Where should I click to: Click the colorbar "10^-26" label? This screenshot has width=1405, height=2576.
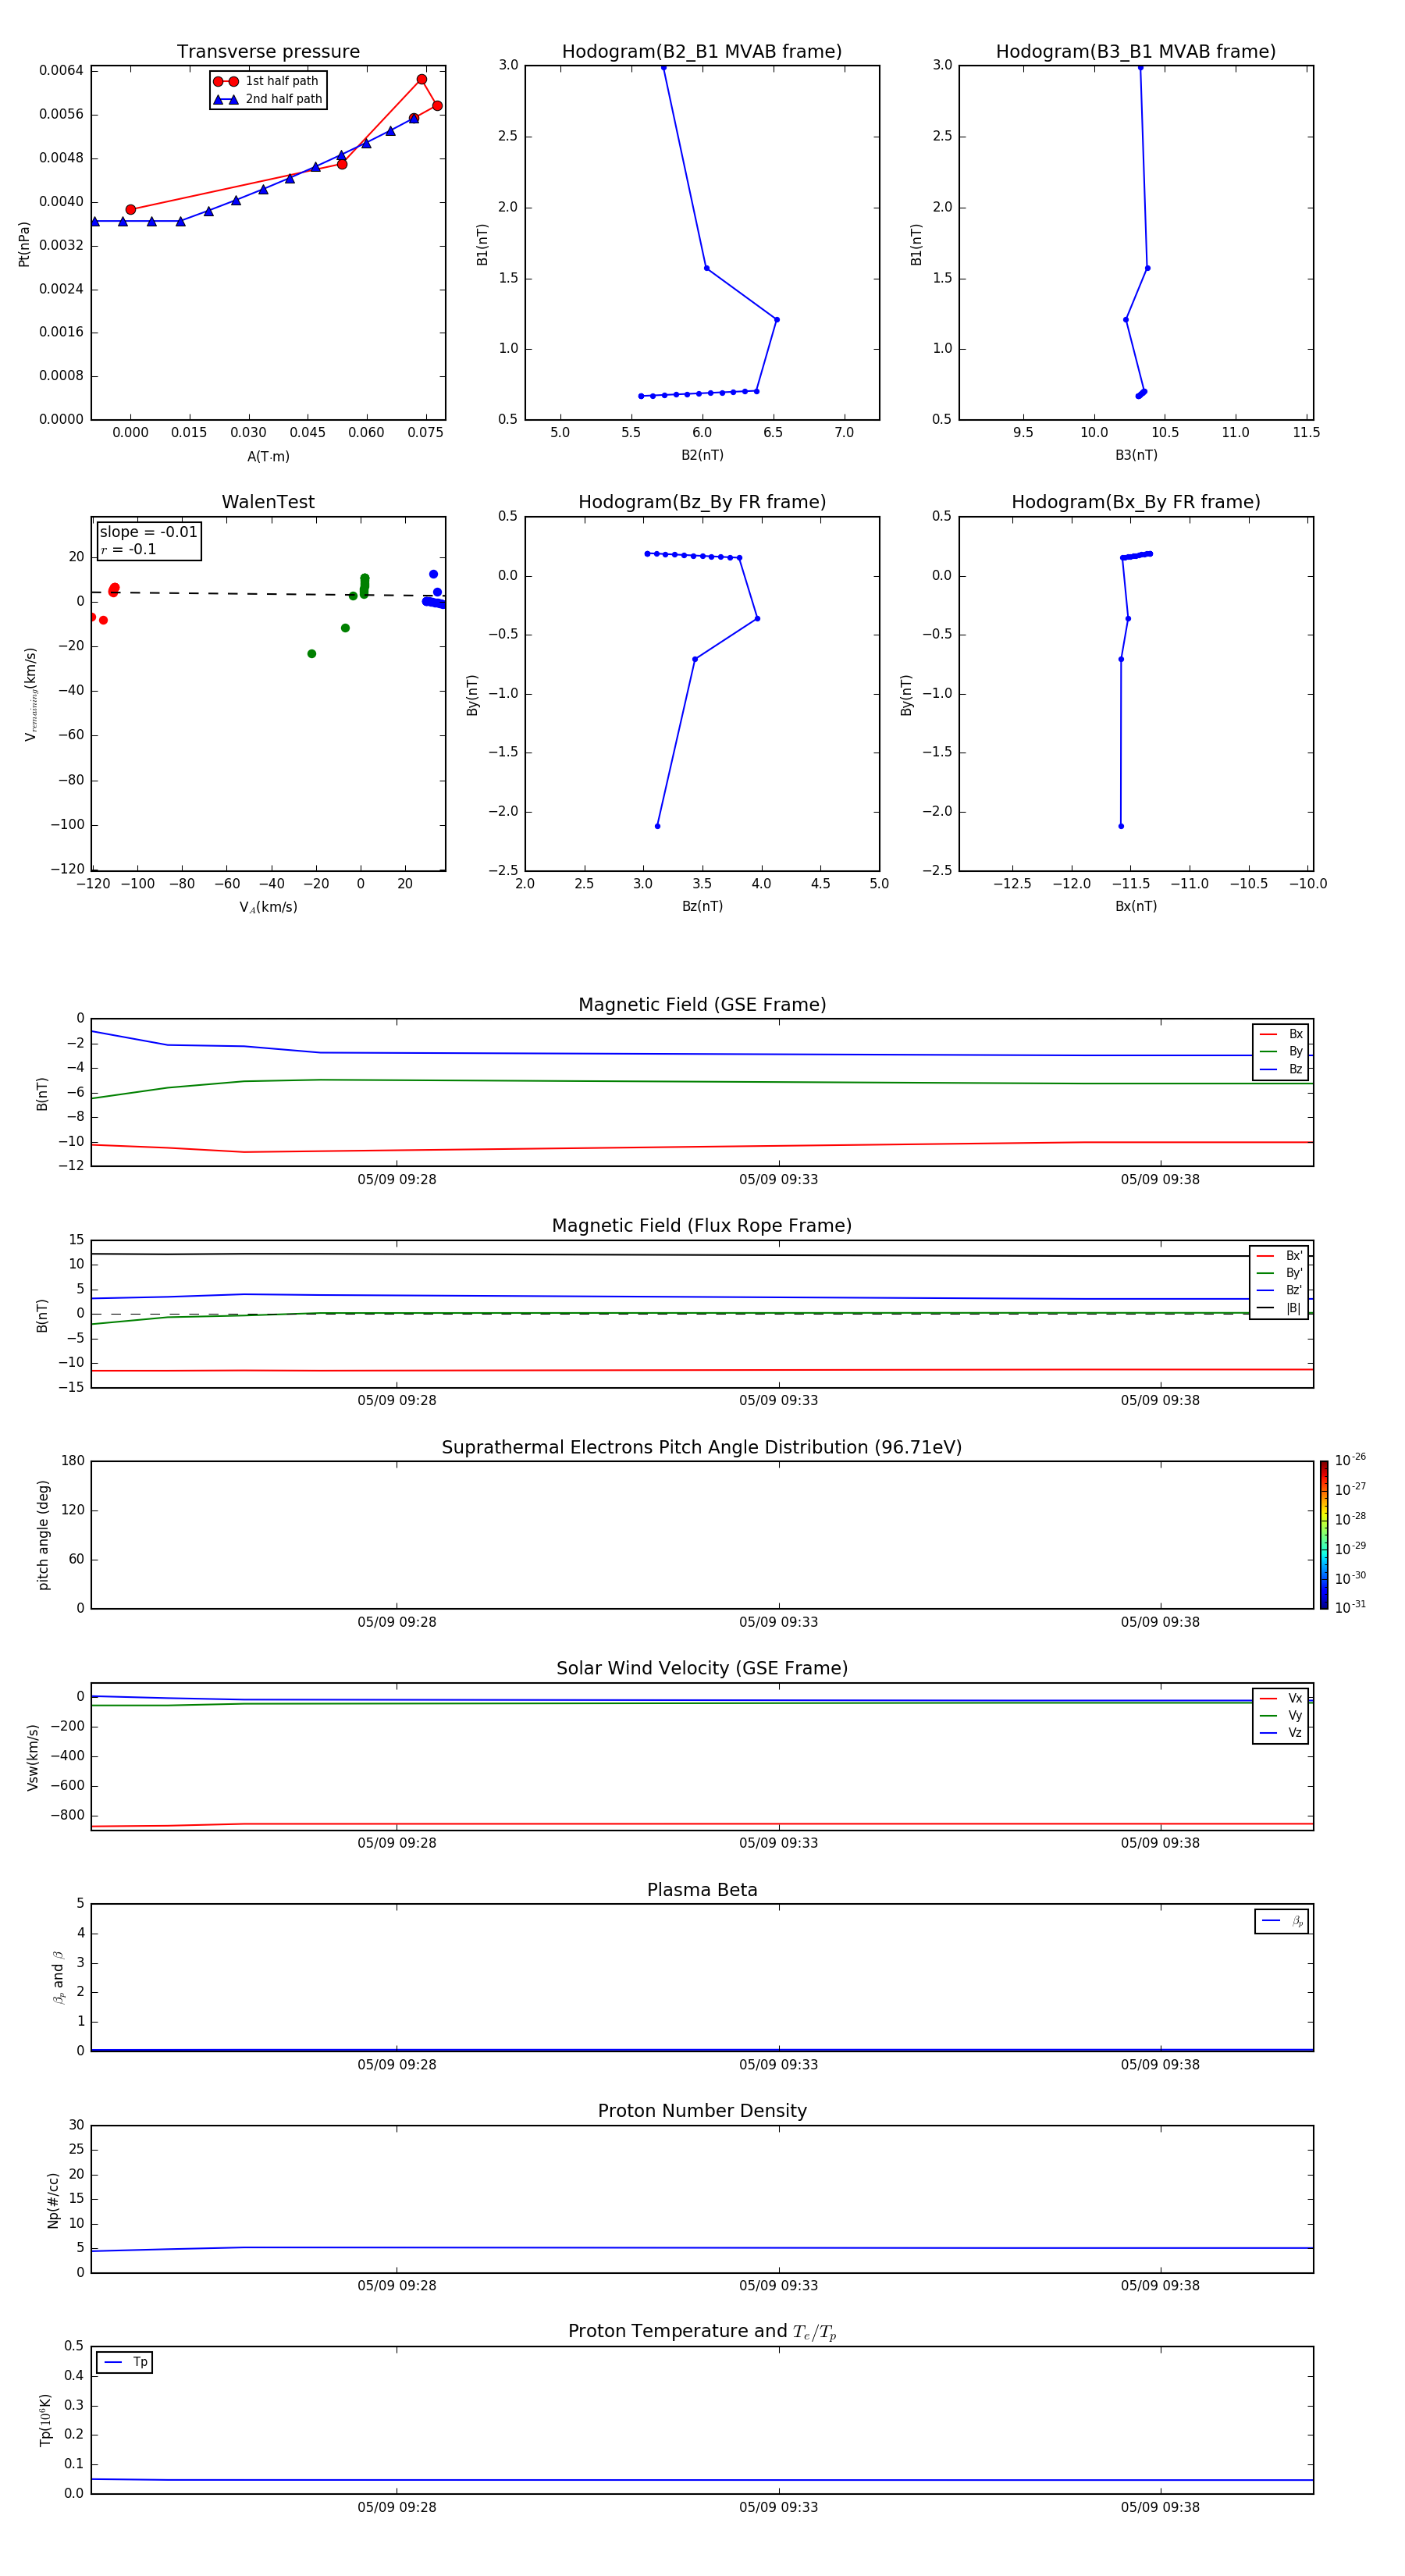tap(1350, 1460)
